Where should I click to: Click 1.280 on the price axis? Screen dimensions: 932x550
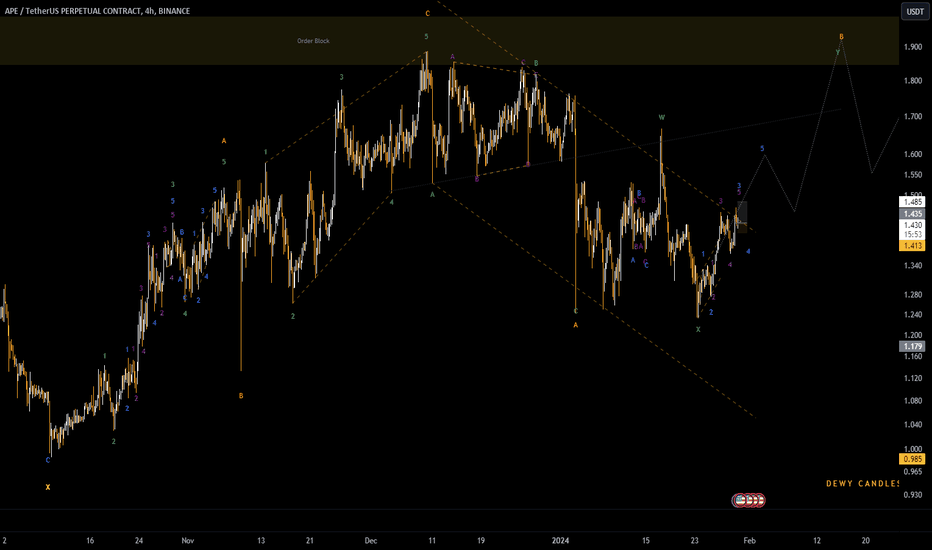(912, 295)
